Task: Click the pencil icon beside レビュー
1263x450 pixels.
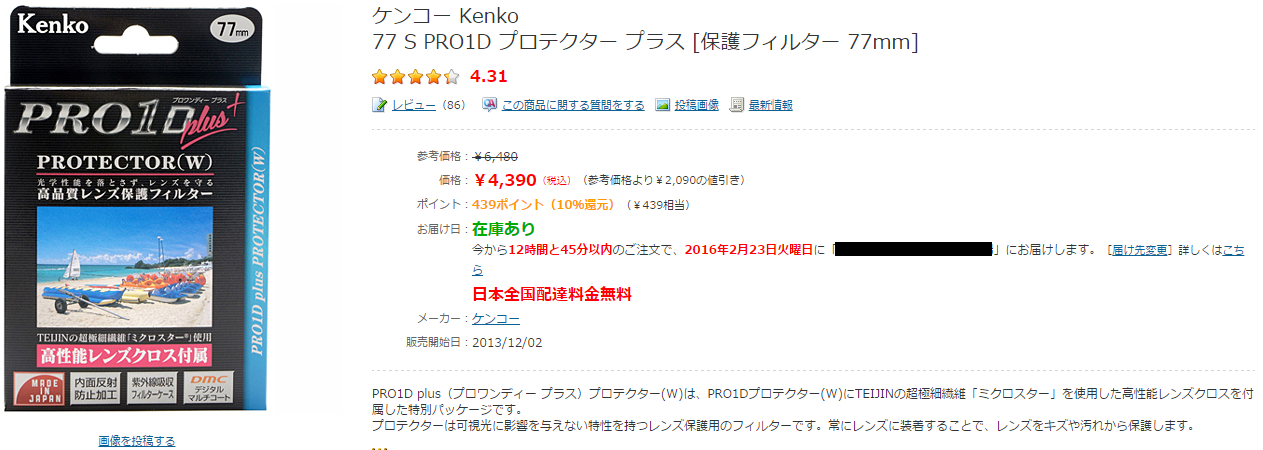Action: 379,105
